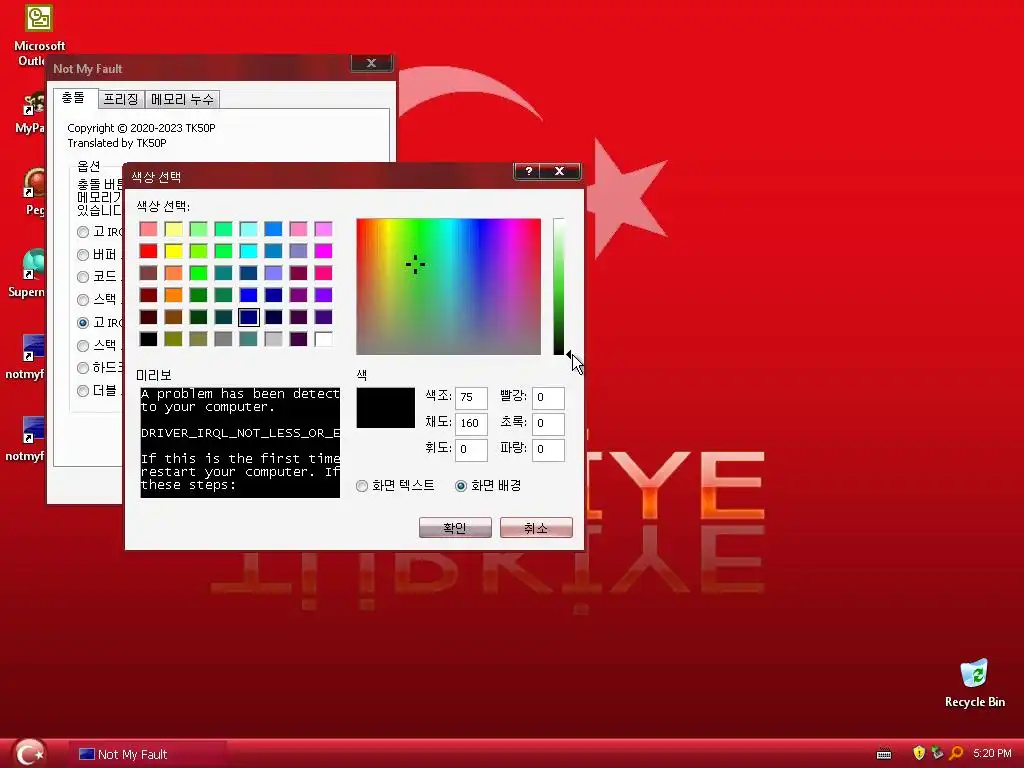This screenshot has width=1024, height=768.
Task: Pick the pure yellow color swatch
Action: [173, 251]
